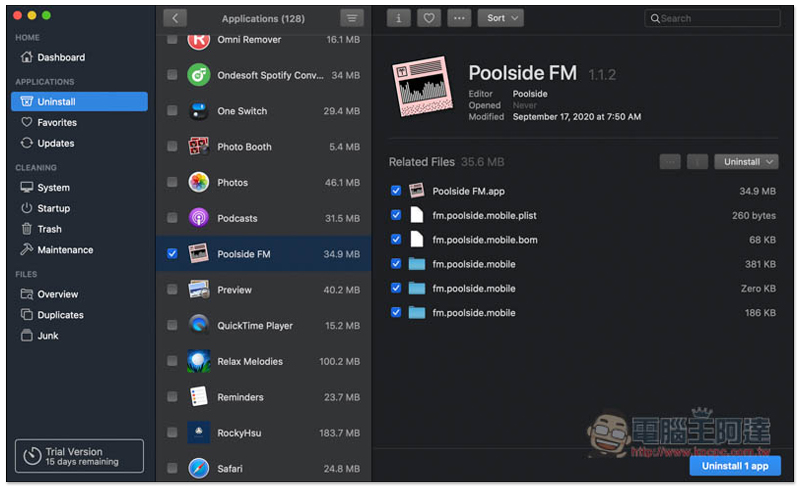This screenshot has width=800, height=488.
Task: Open Startup items section
Action: 45,208
